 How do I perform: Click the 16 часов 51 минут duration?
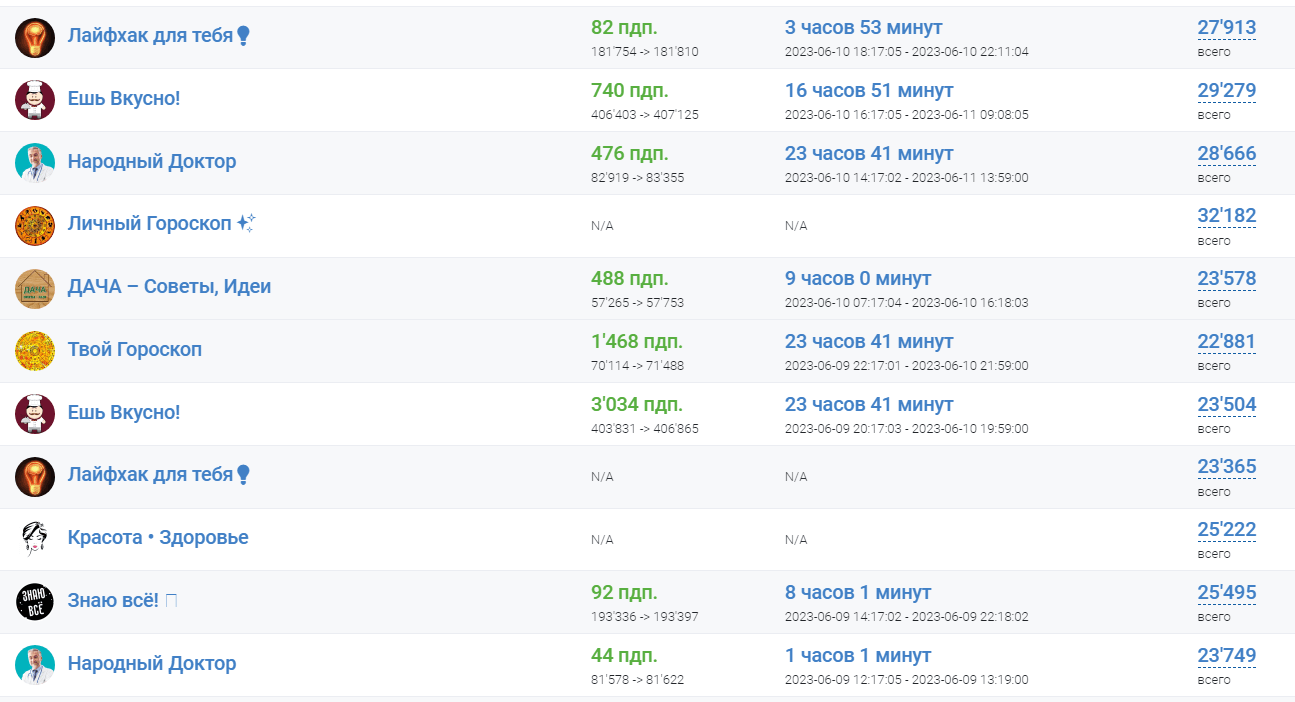[x=868, y=91]
